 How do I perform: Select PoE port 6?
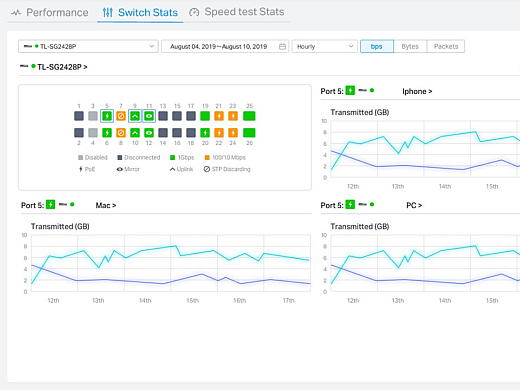(x=107, y=133)
